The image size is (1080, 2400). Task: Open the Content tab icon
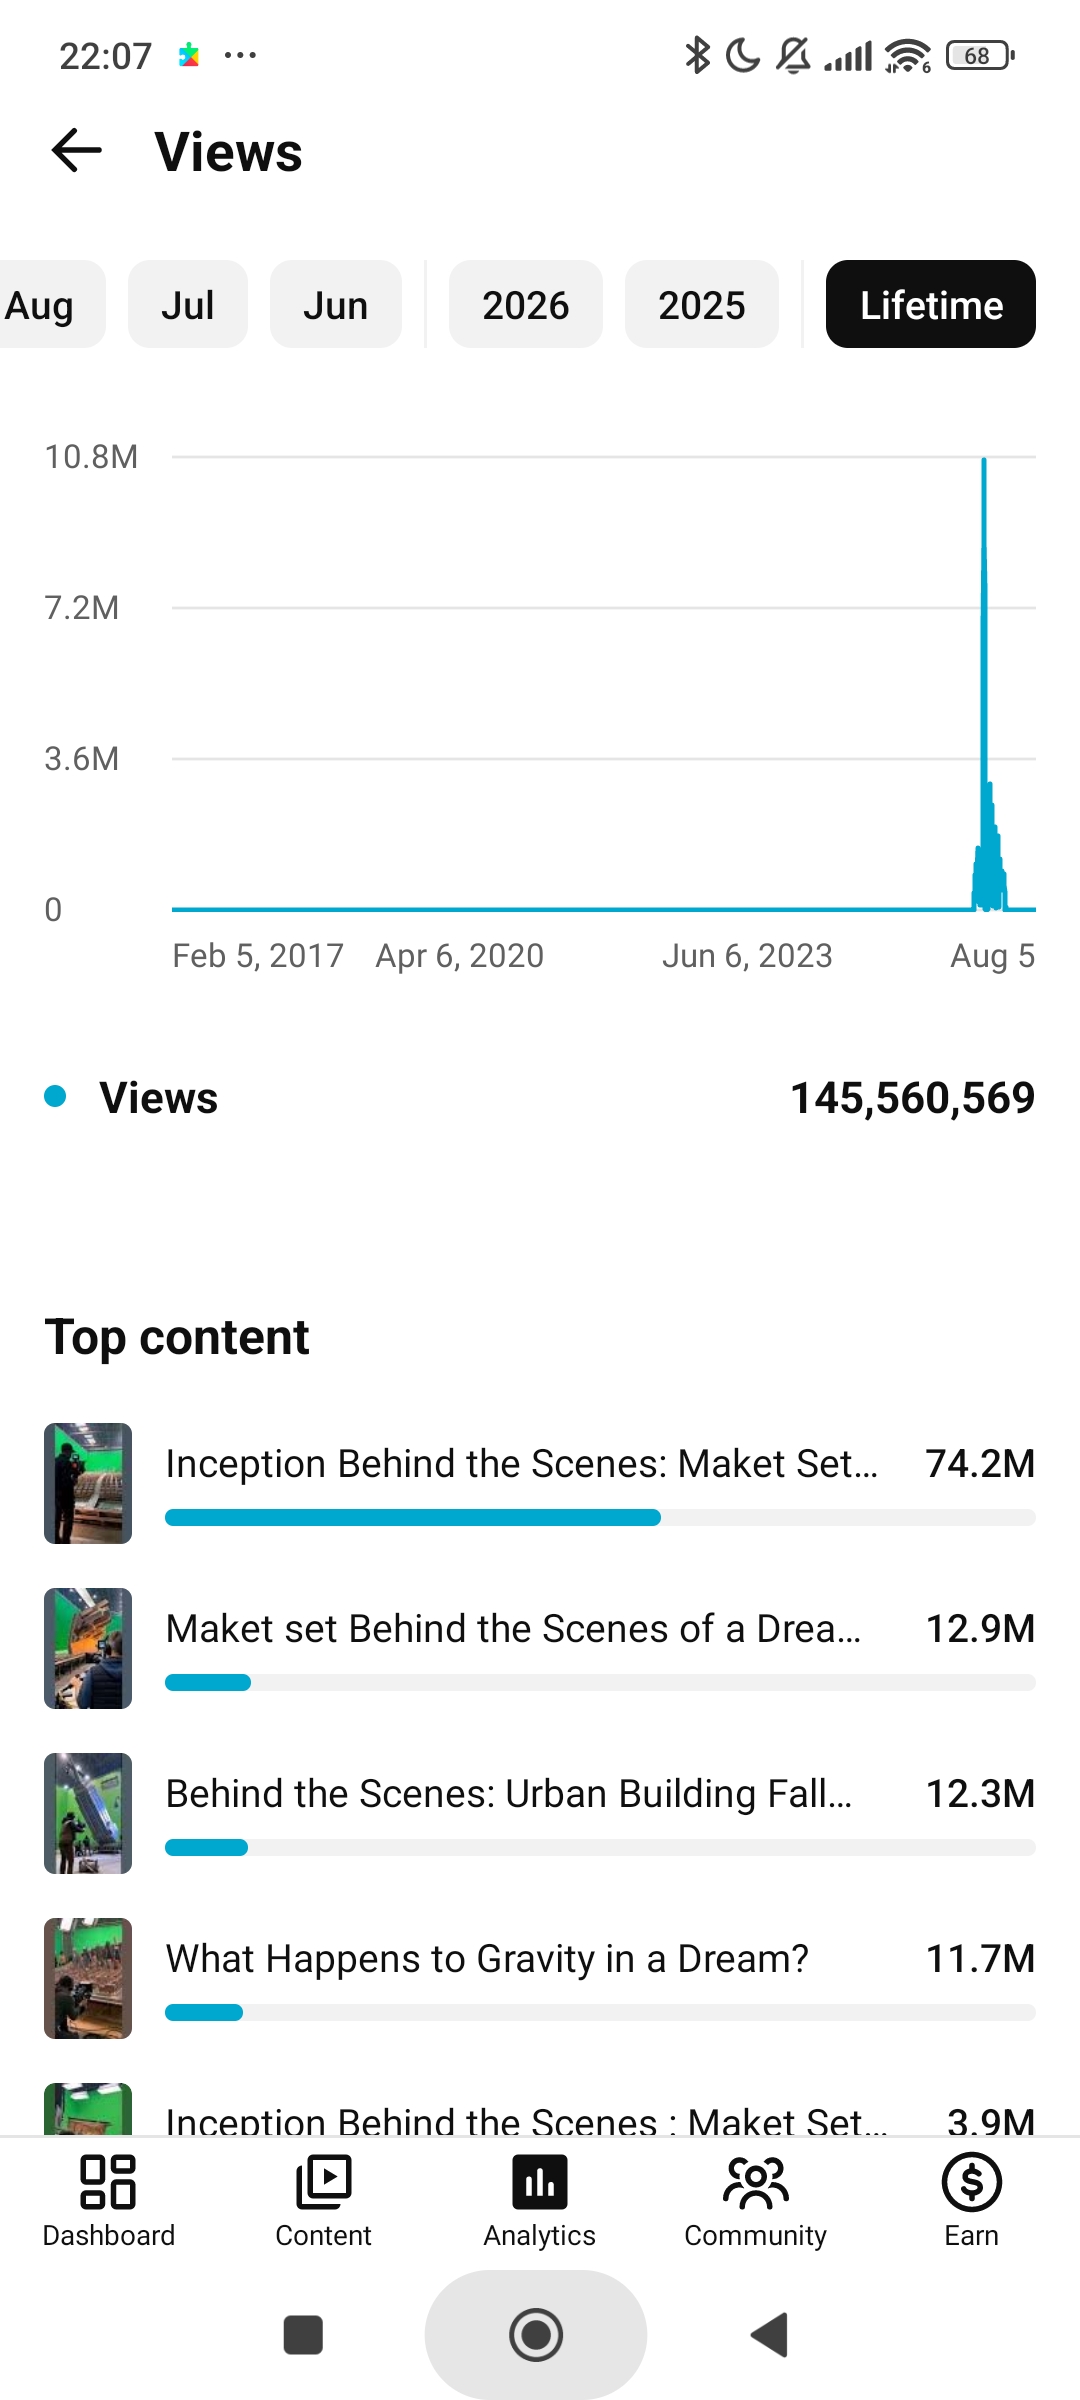pos(323,2182)
